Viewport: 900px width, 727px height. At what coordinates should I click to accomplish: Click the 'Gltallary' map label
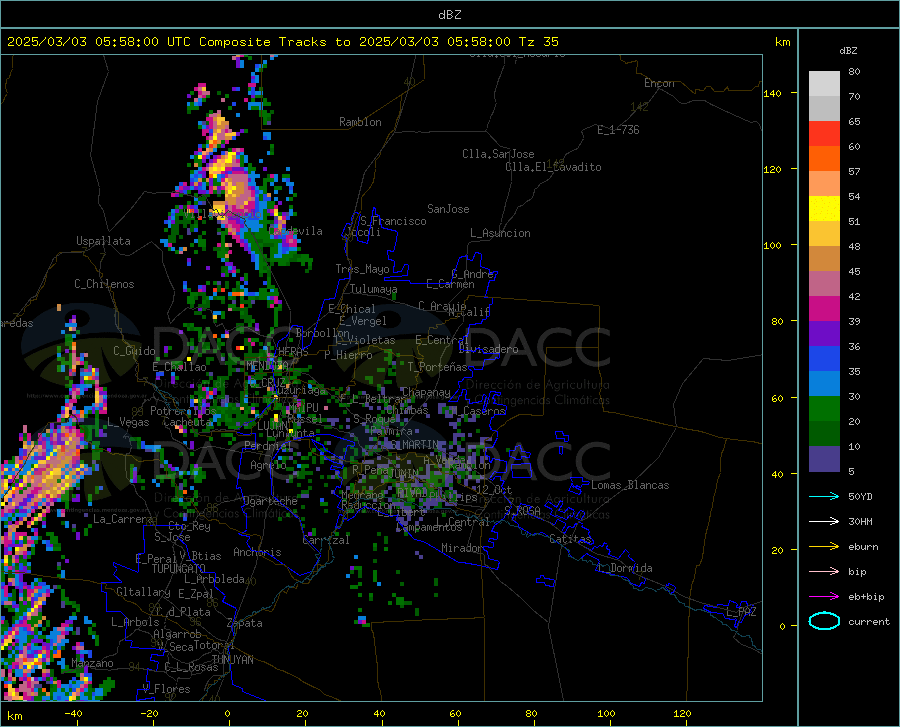click(x=143, y=592)
